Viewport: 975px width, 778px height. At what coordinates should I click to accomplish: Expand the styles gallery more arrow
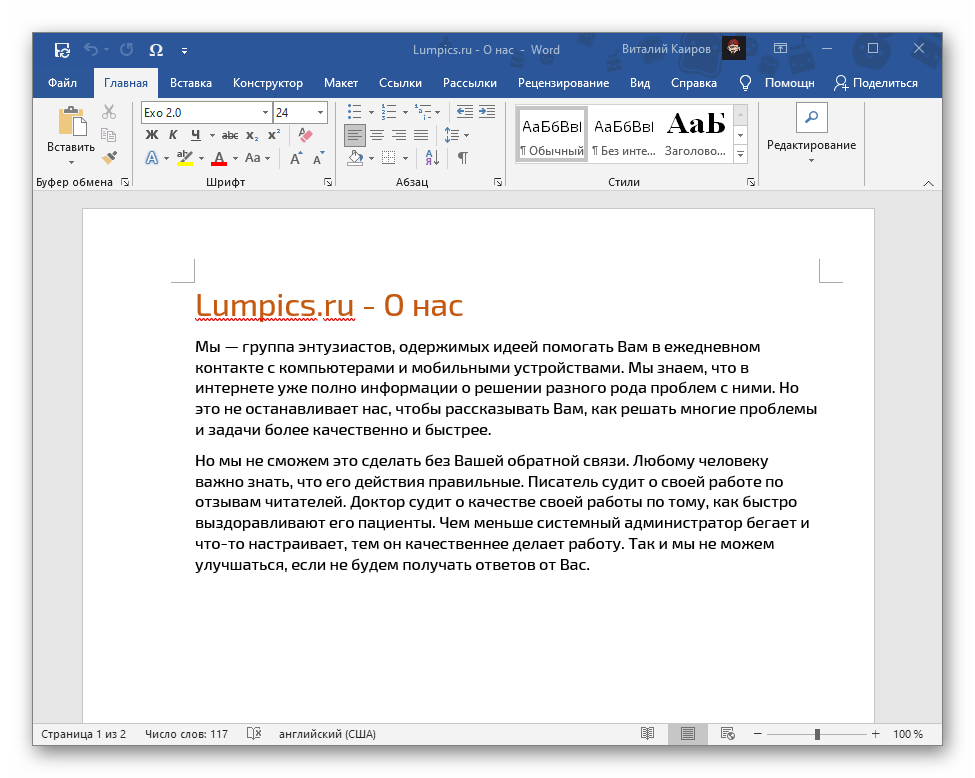[741, 155]
